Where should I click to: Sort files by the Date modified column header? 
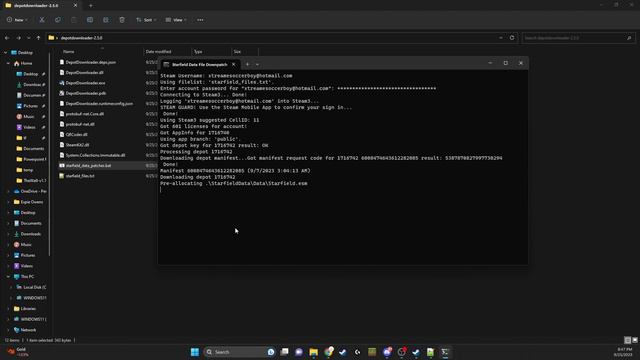click(x=158, y=52)
